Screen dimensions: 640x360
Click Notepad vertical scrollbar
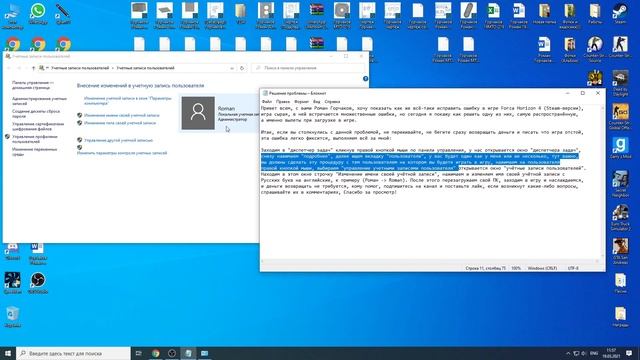(602, 182)
